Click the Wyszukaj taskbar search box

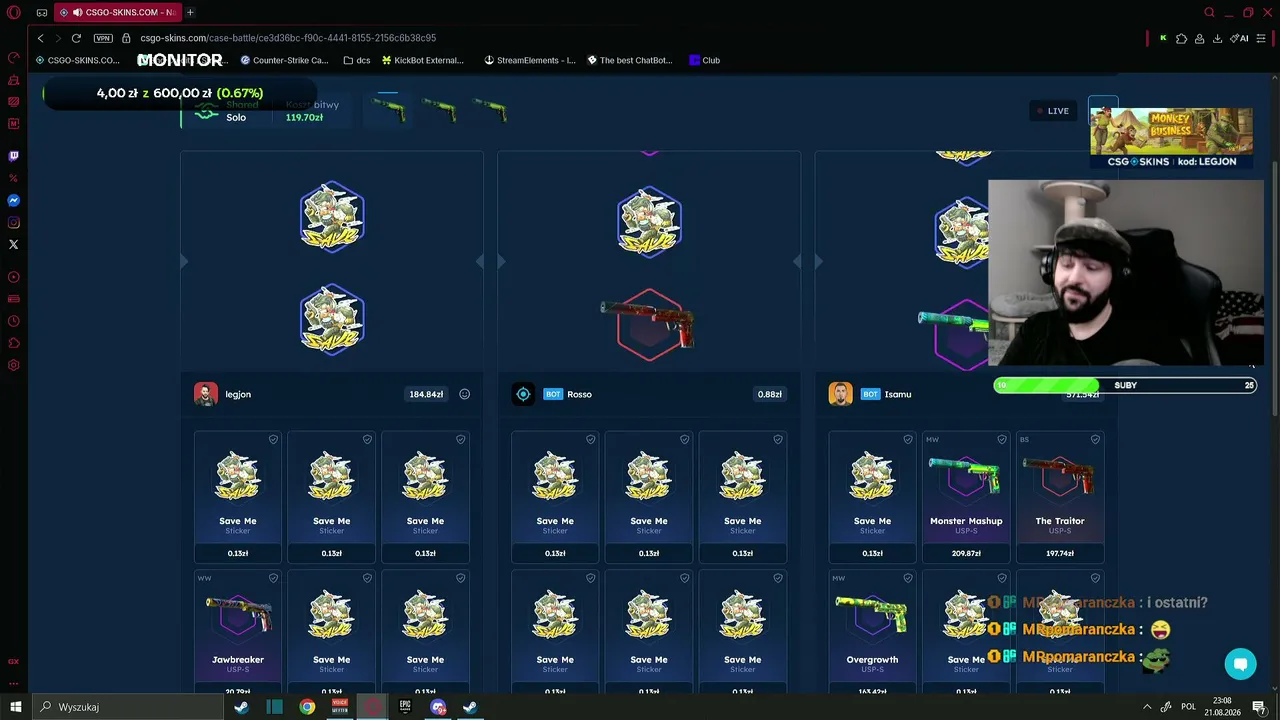[x=128, y=707]
